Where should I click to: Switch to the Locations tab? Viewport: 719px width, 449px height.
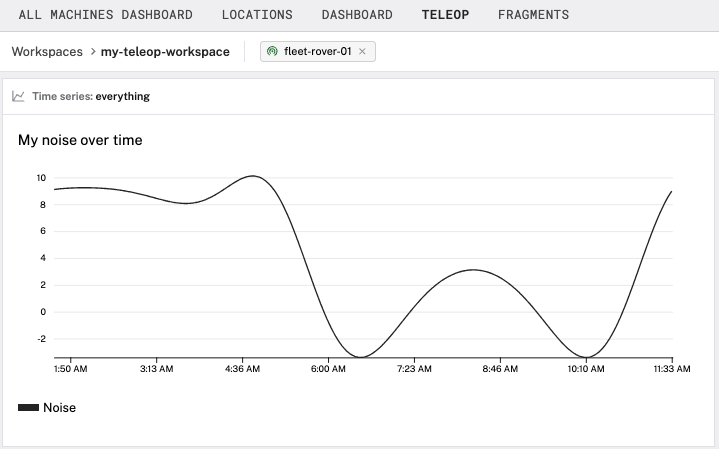click(257, 15)
